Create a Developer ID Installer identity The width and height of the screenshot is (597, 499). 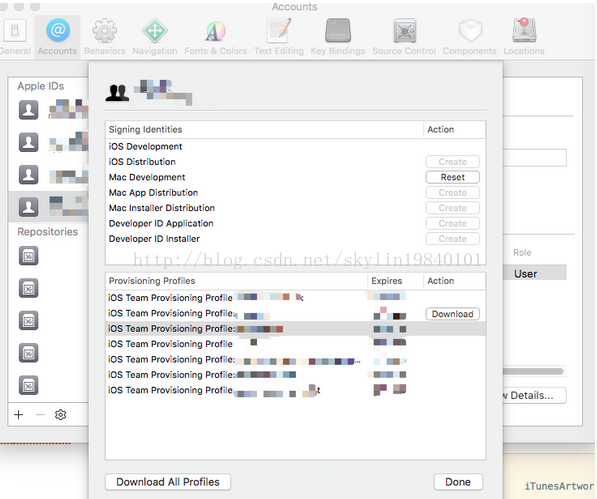(x=452, y=239)
